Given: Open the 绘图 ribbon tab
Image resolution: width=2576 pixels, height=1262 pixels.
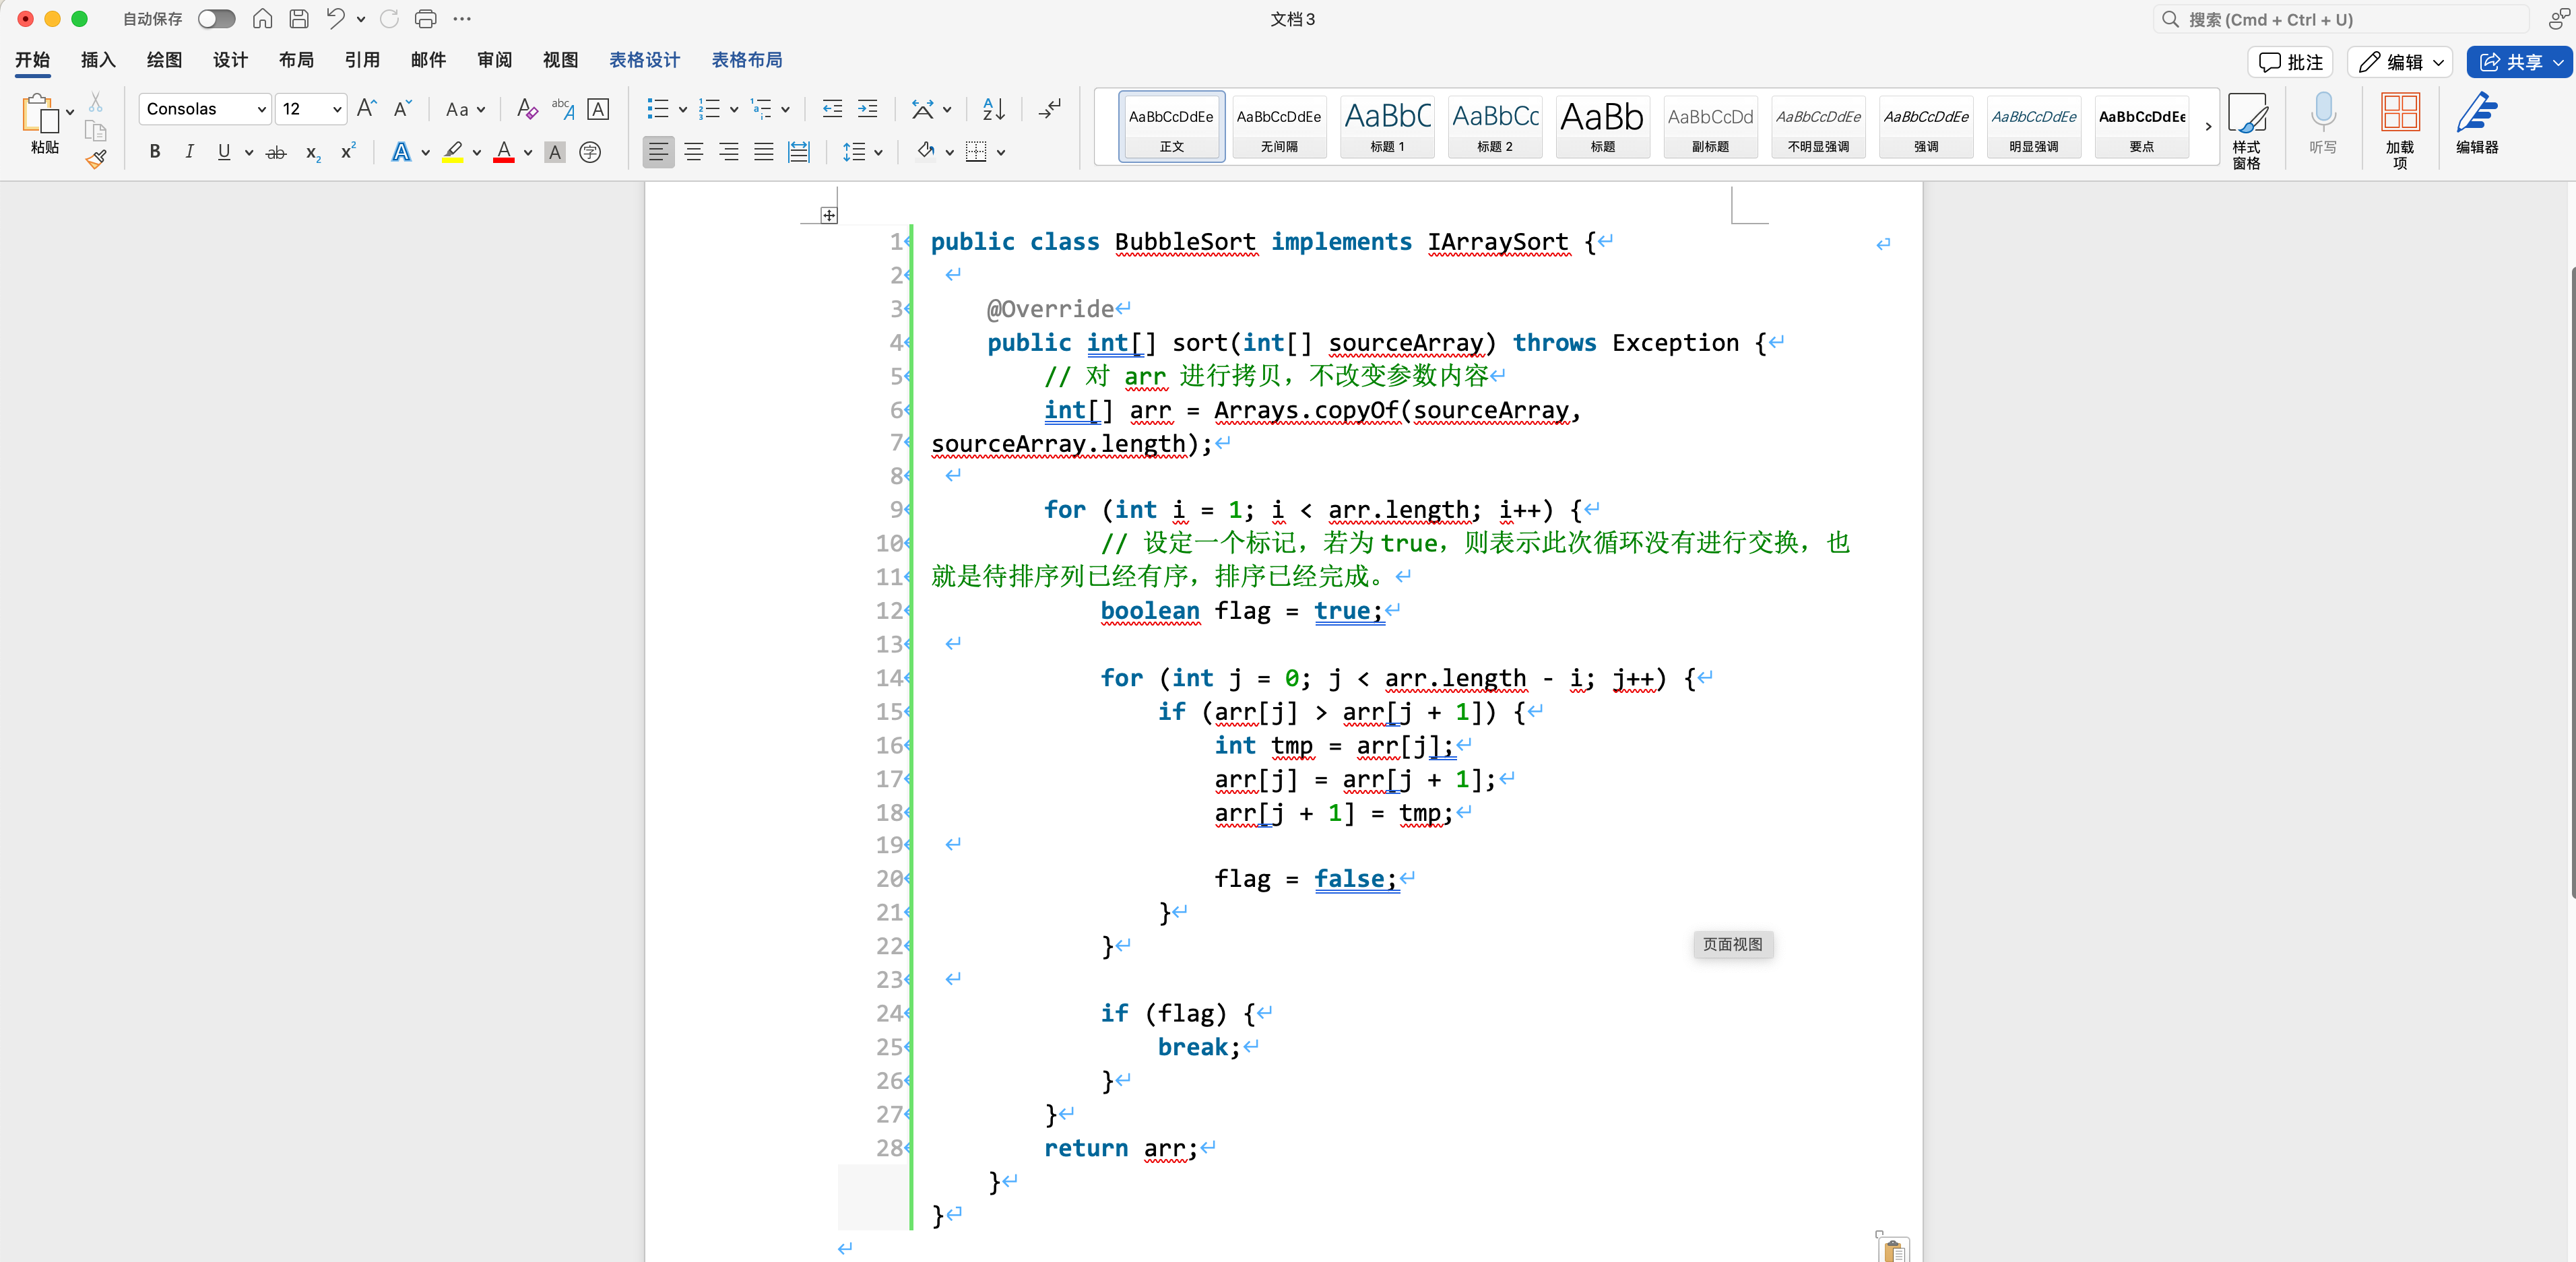Looking at the screenshot, I should (x=164, y=60).
